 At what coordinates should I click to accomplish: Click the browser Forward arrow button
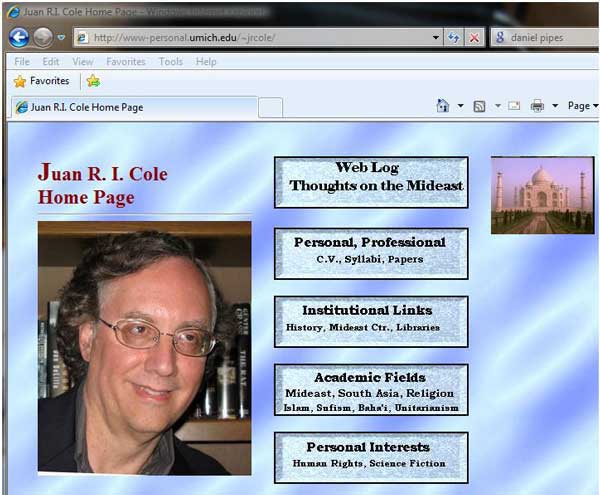point(42,38)
